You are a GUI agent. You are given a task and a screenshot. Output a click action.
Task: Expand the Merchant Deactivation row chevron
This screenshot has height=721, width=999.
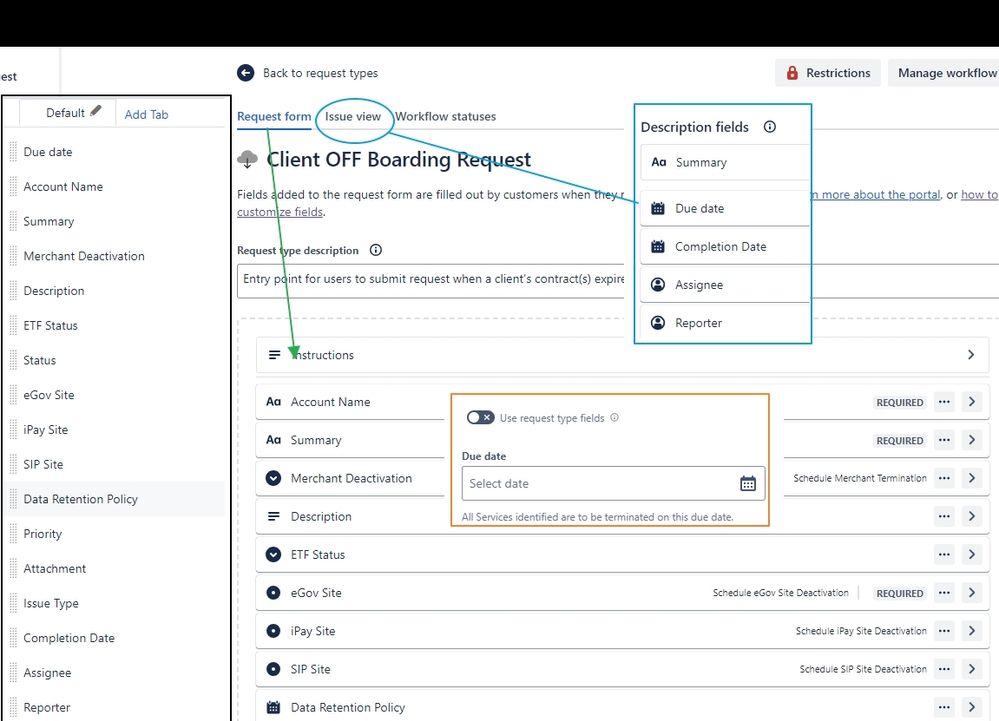972,478
